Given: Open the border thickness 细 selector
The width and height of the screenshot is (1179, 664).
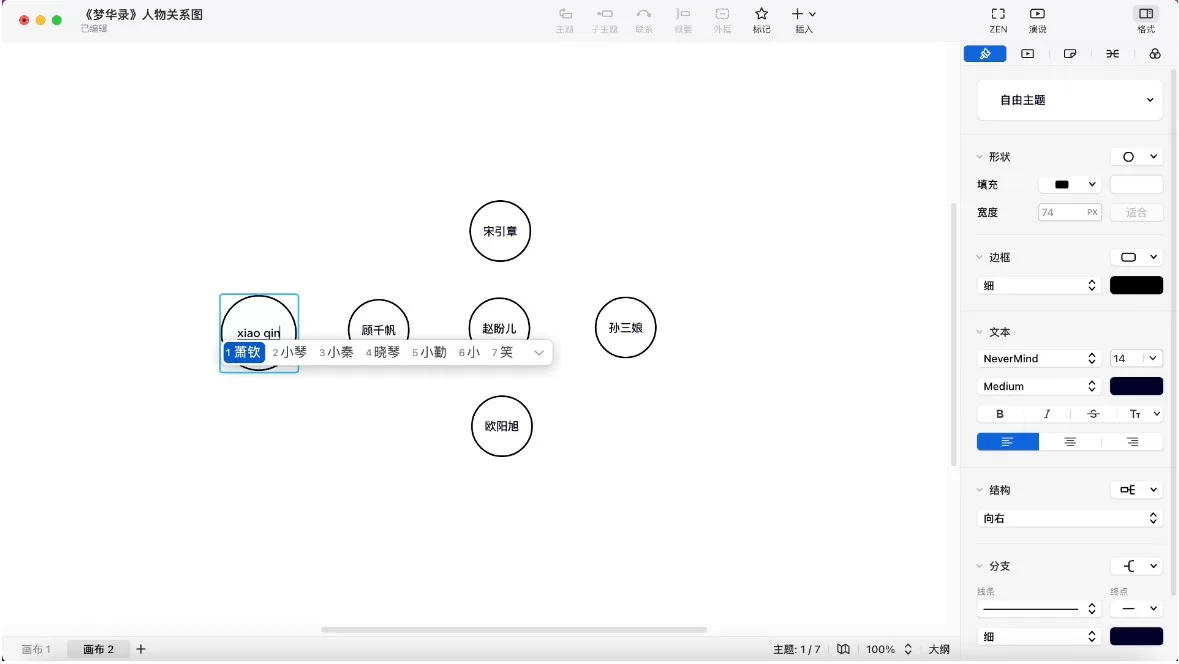Looking at the screenshot, I should pos(1039,286).
